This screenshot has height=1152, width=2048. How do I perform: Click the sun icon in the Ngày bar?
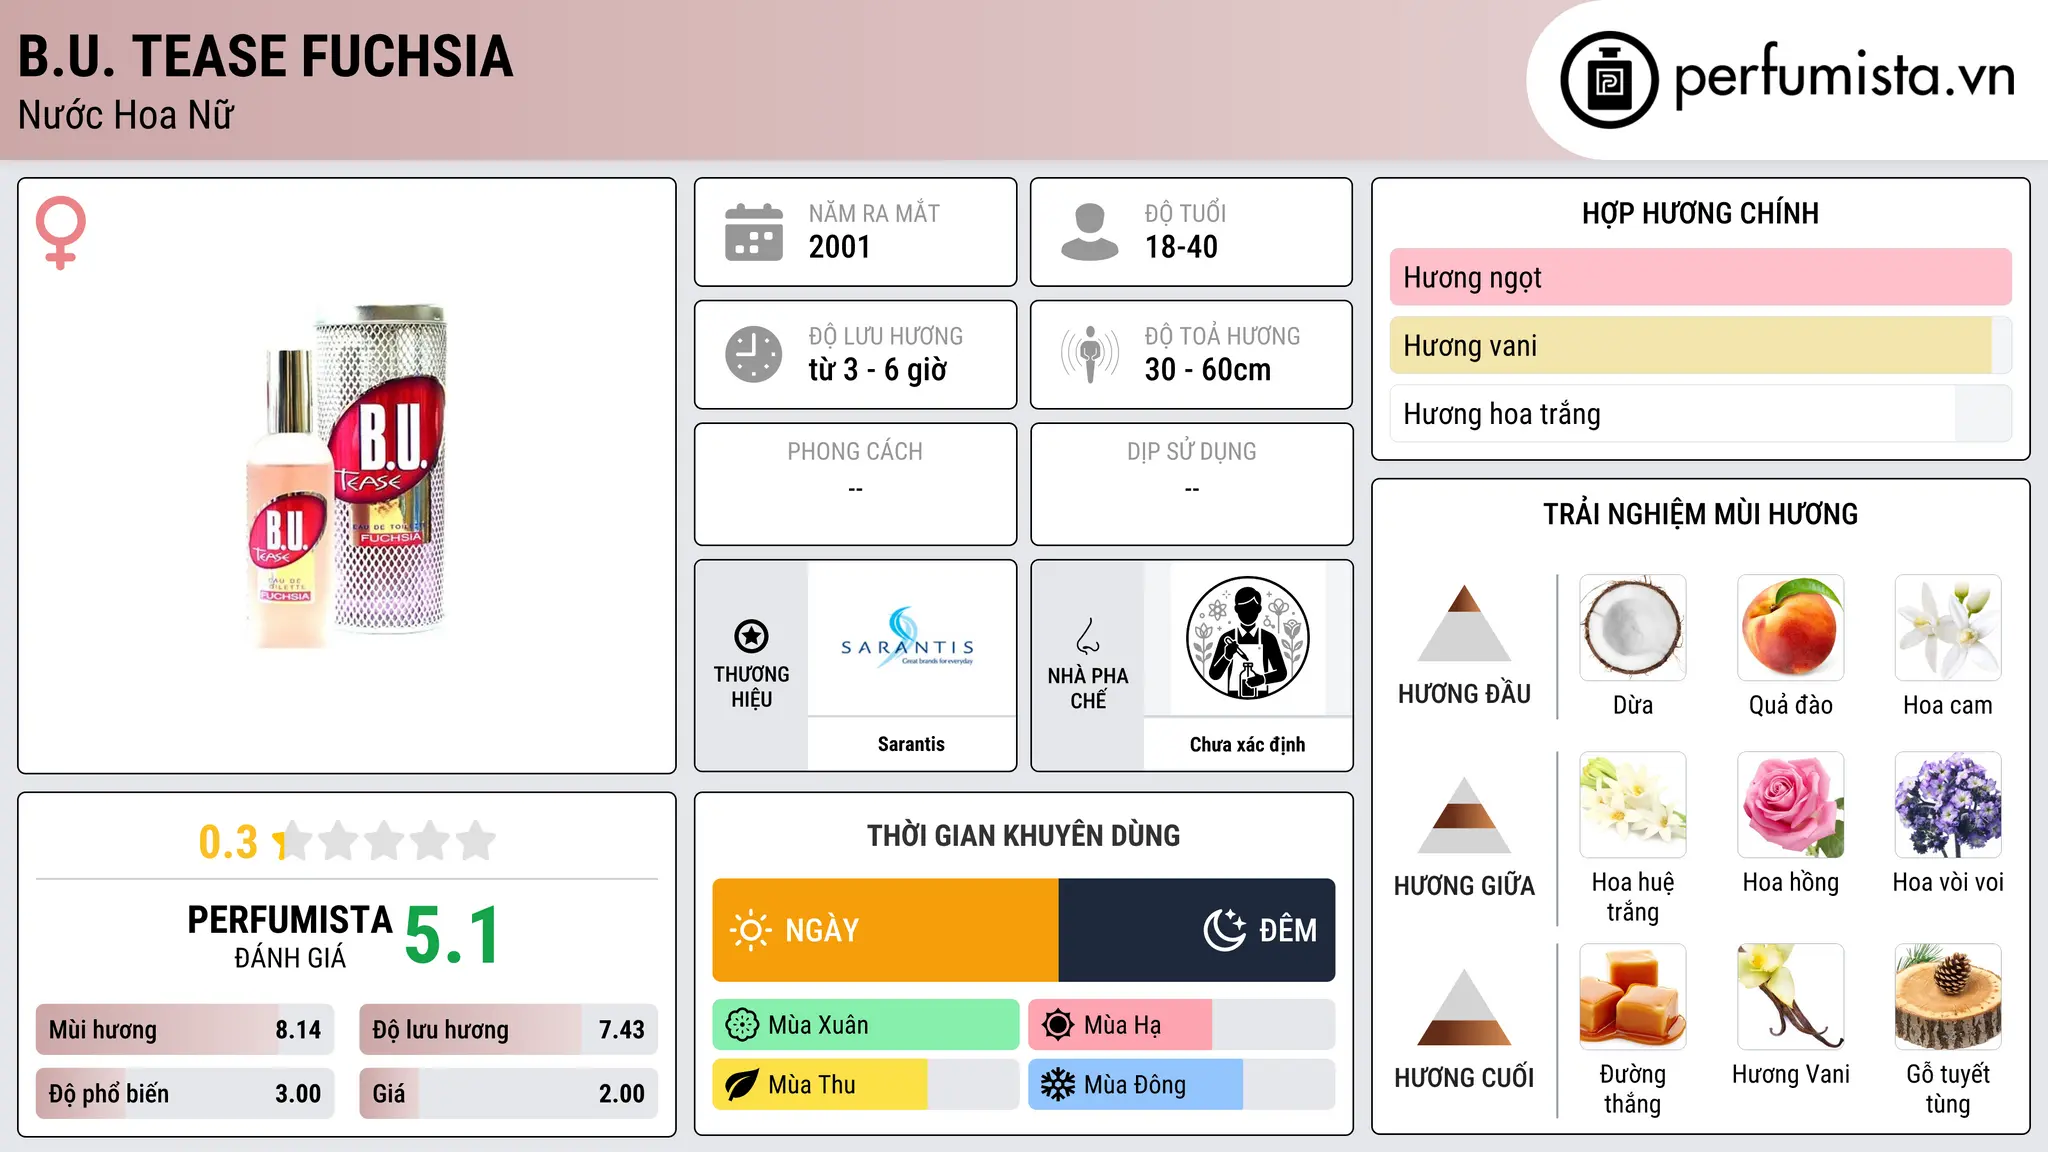point(750,930)
